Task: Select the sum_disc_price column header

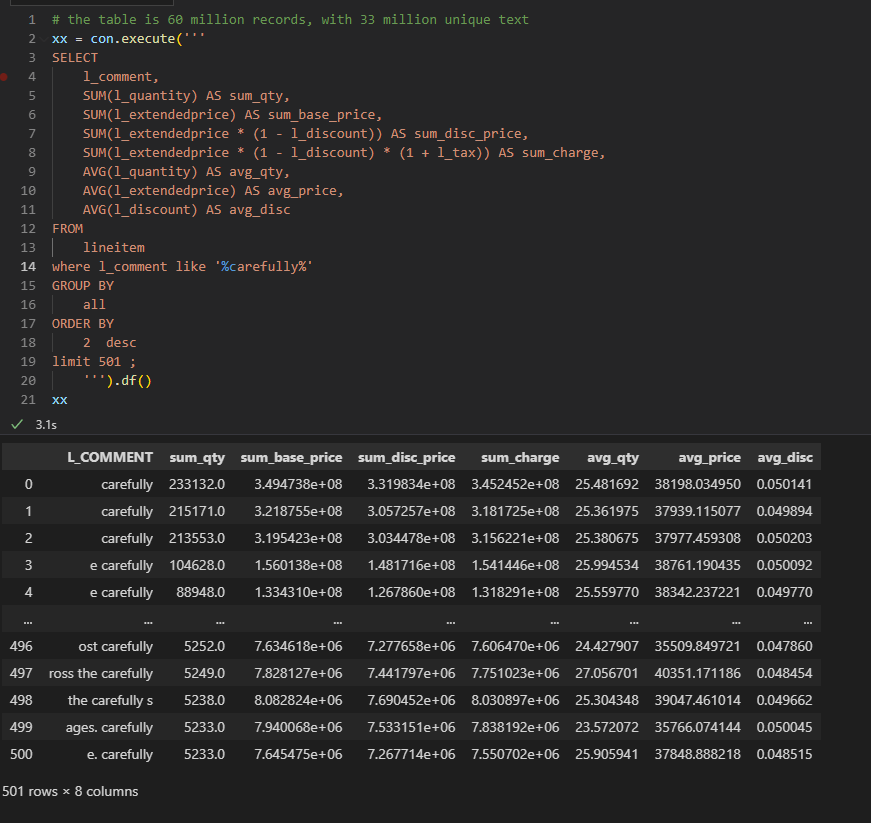Action: pos(406,457)
